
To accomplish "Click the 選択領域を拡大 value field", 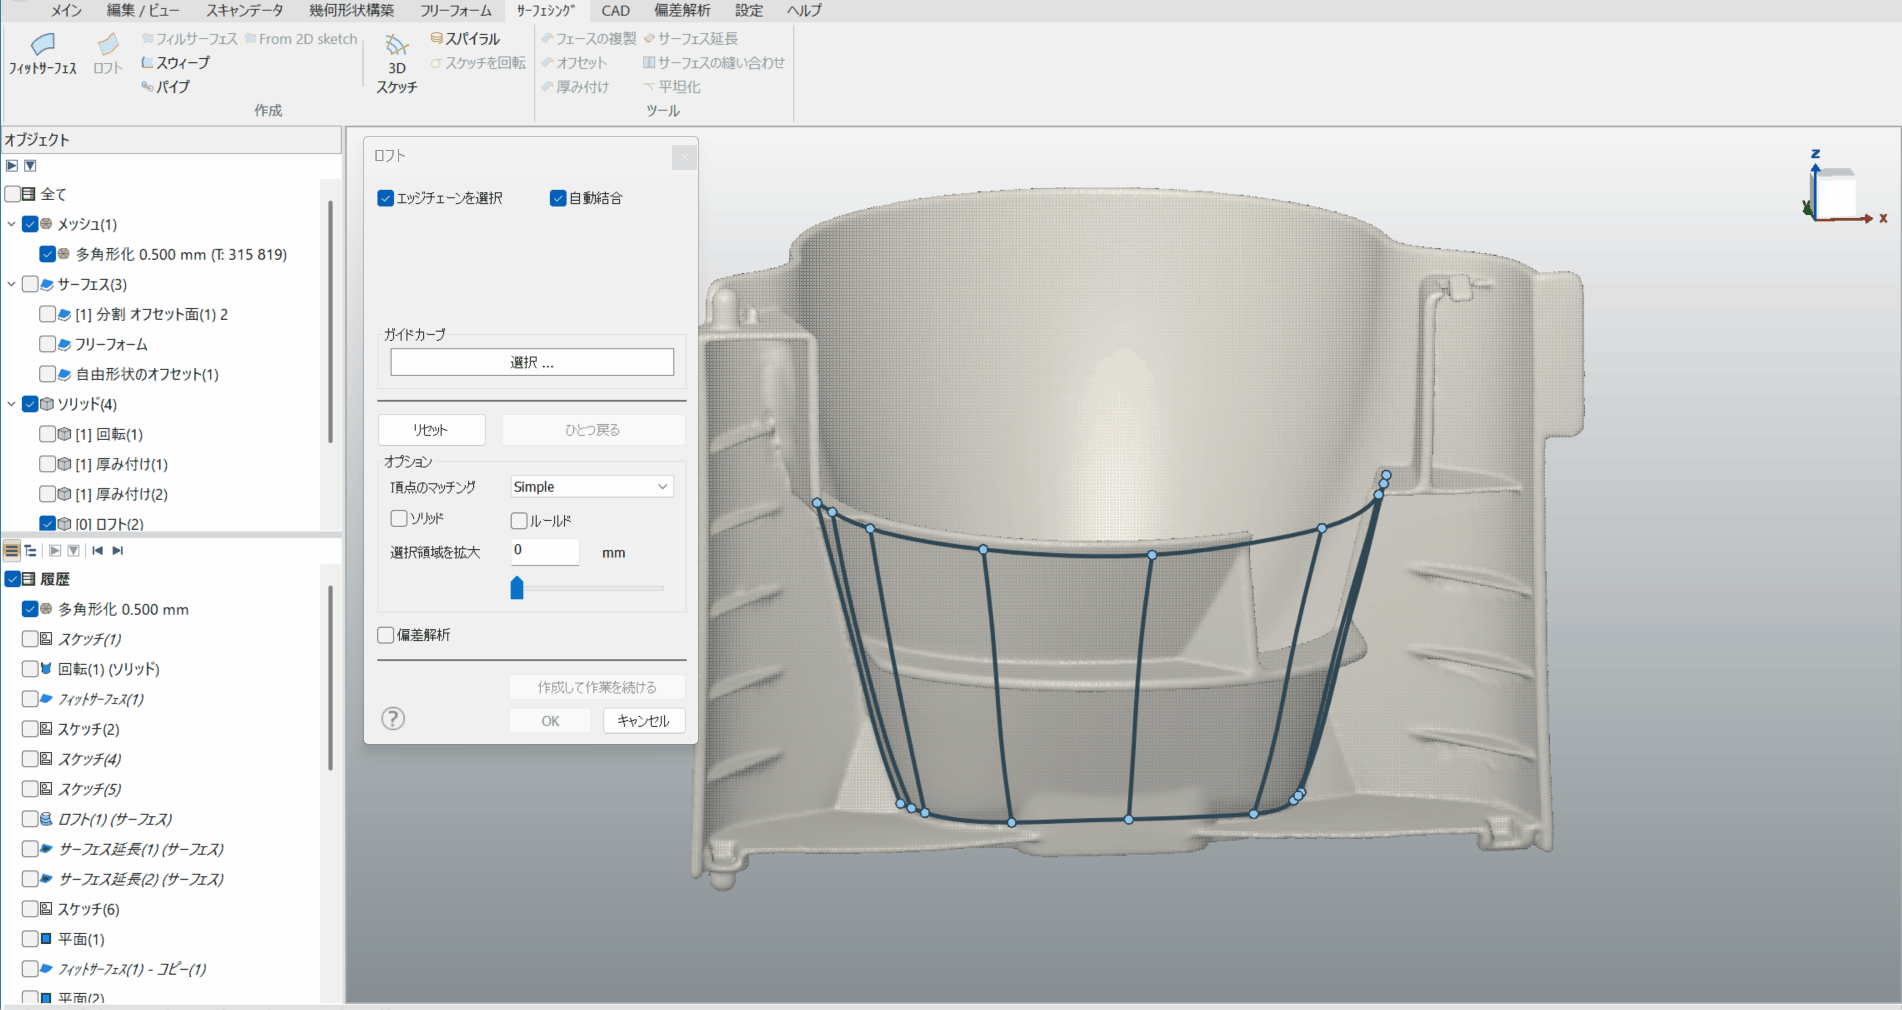I will click(544, 551).
